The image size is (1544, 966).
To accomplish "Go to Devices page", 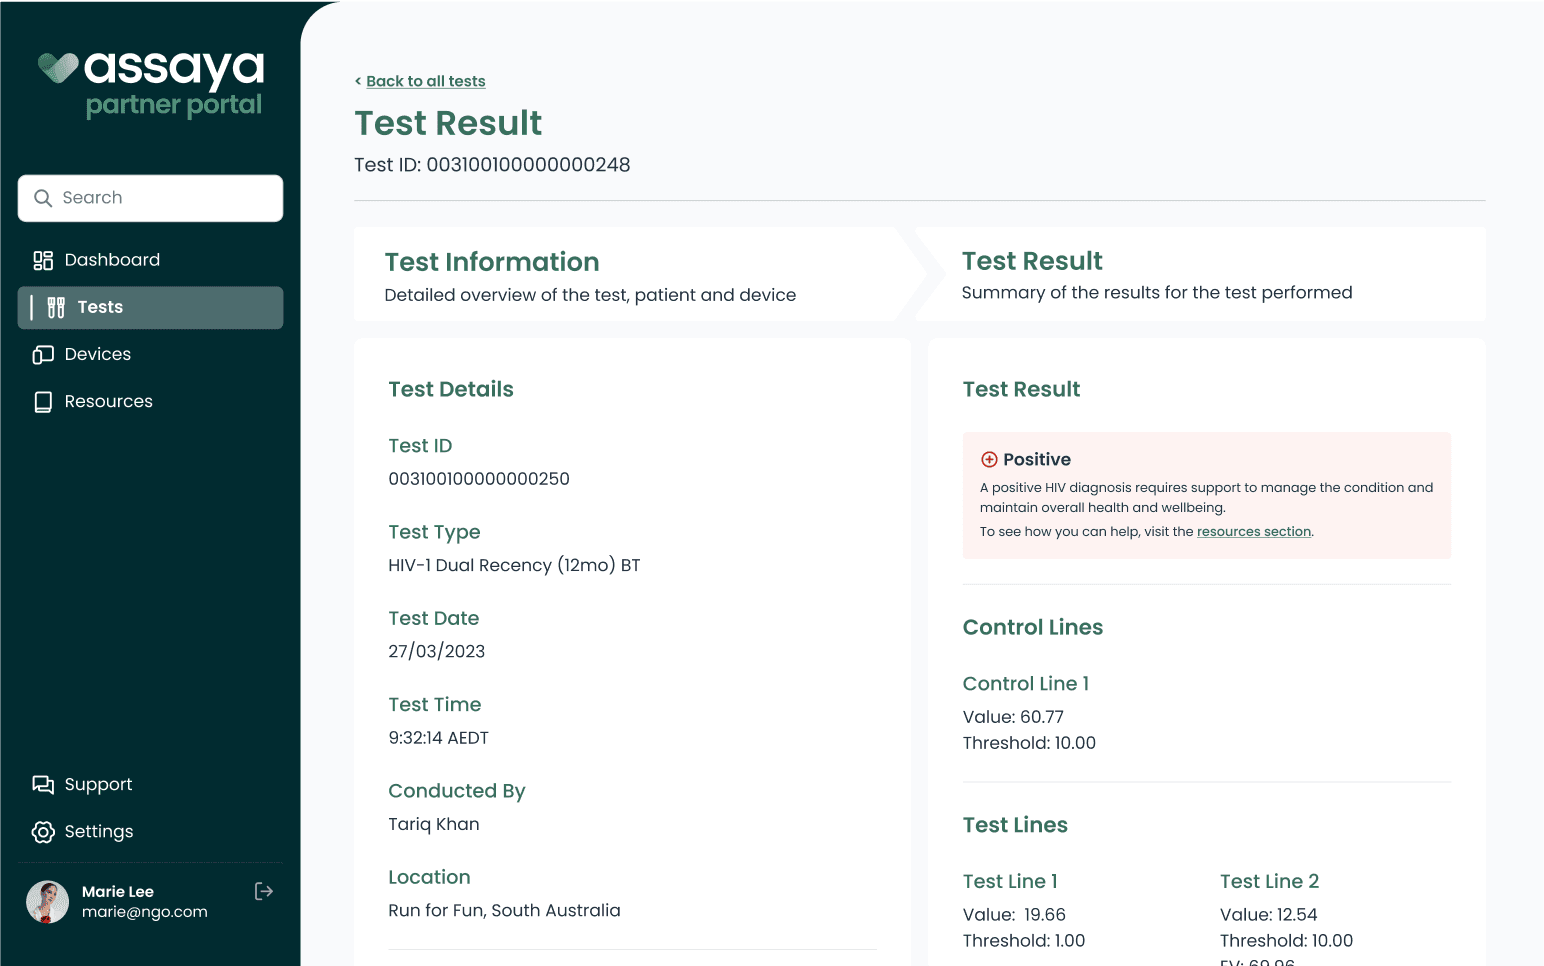I will coord(98,355).
